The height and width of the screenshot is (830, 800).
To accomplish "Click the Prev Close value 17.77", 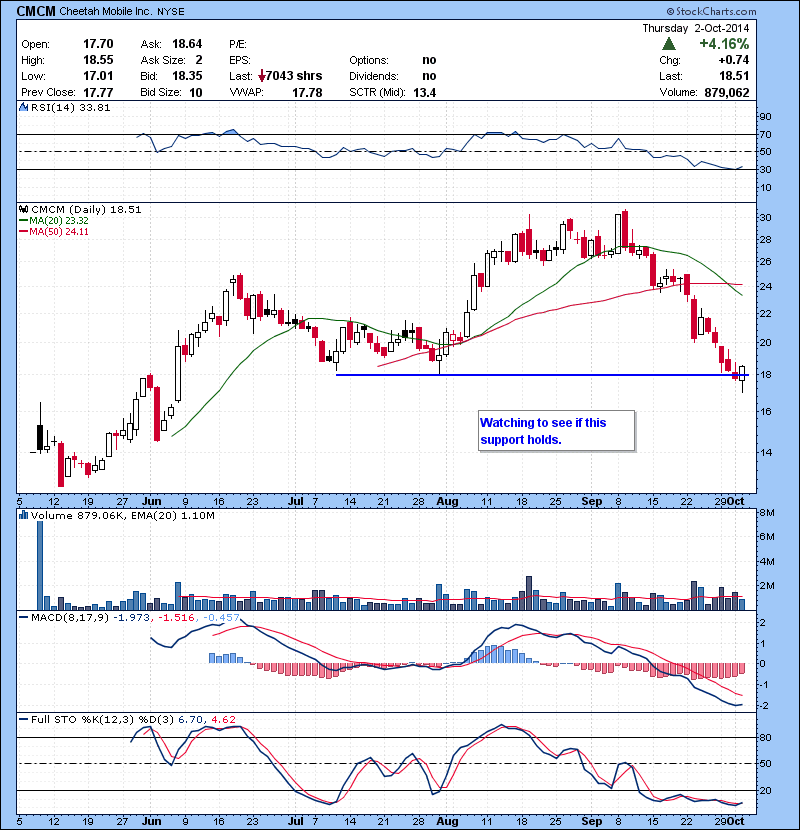I will [98, 93].
